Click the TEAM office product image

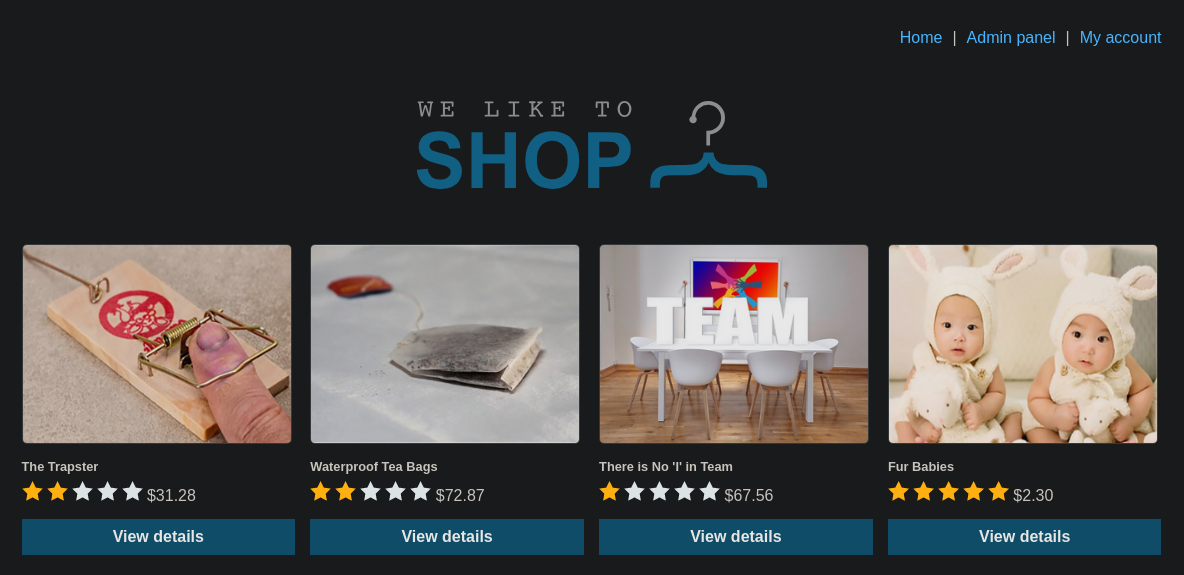(x=734, y=344)
